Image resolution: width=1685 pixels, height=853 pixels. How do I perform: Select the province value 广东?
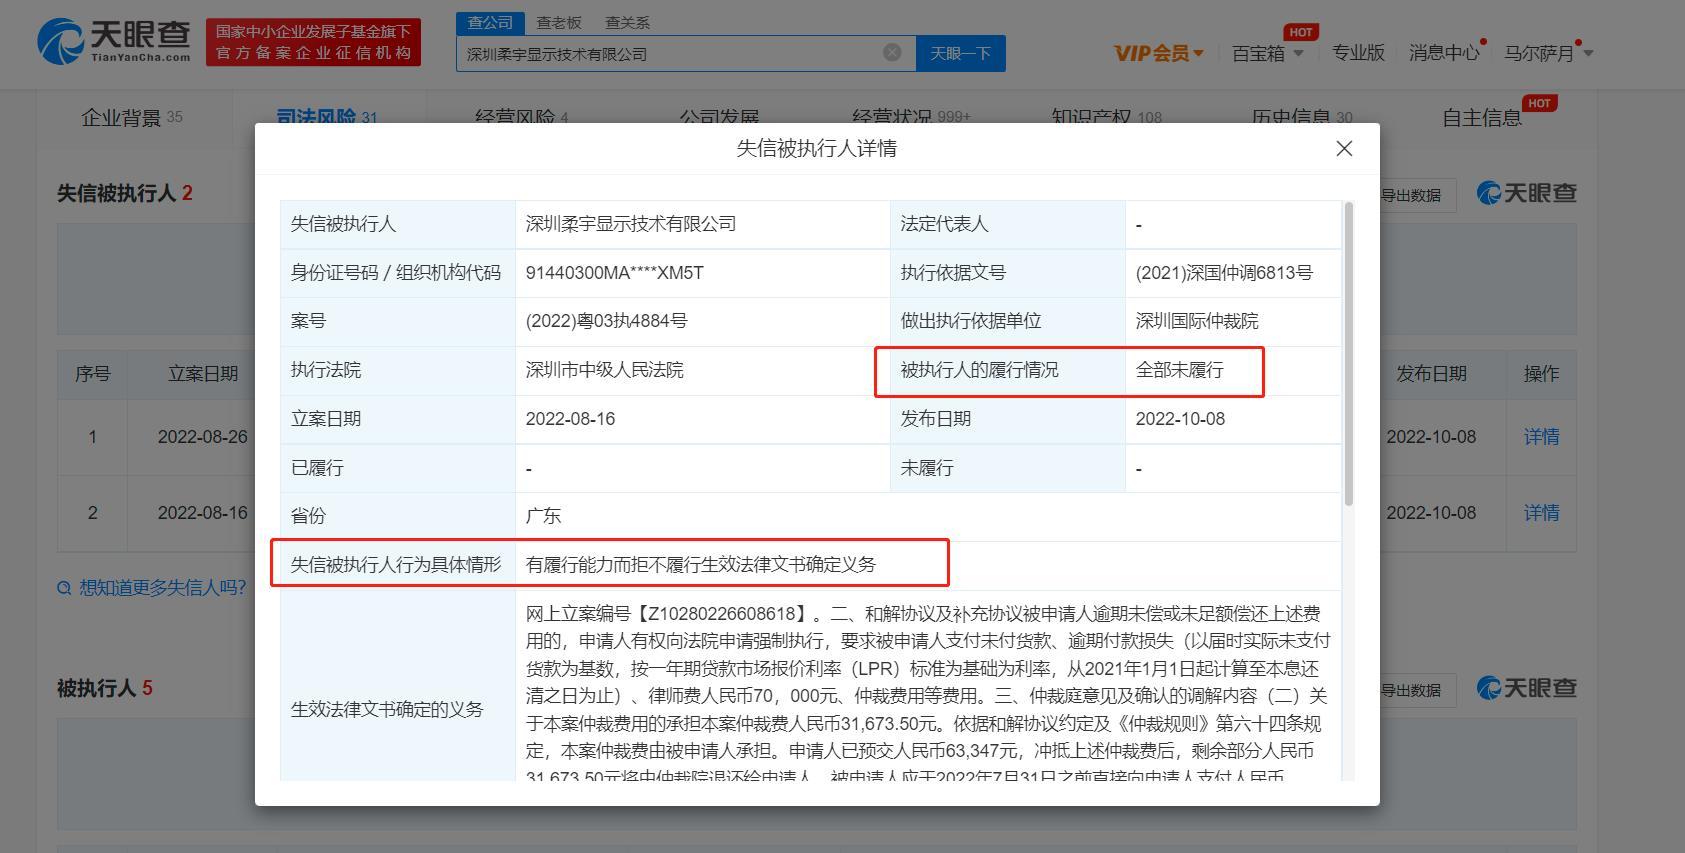coord(543,516)
